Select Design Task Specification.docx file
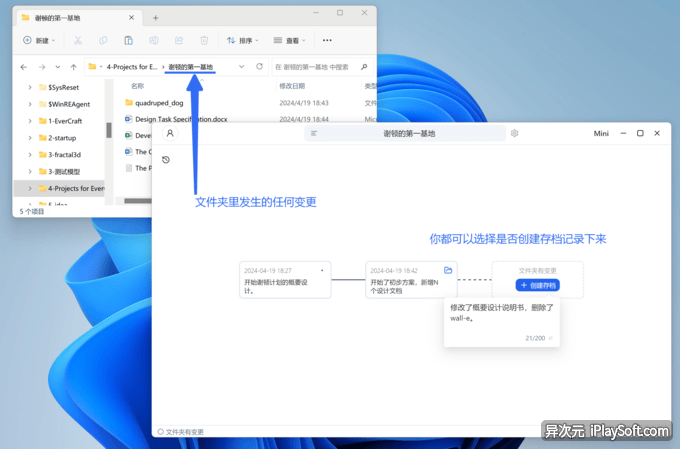Viewport: 680px width, 449px height. click(x=176, y=119)
